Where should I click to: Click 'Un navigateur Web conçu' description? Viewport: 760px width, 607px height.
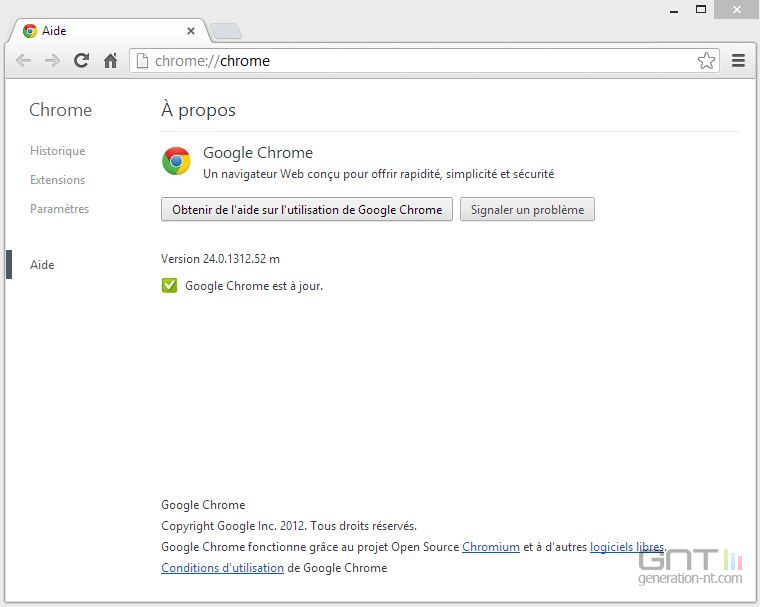(x=378, y=174)
